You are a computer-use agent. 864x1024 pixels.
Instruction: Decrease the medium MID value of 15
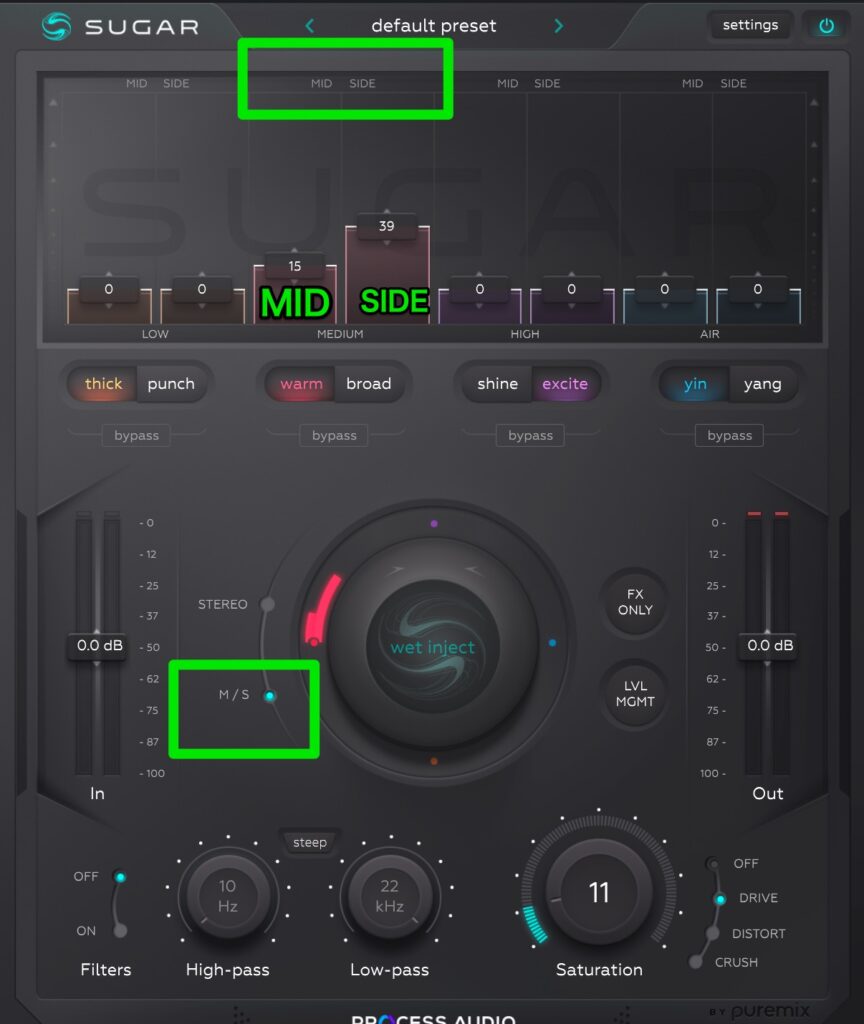(294, 280)
